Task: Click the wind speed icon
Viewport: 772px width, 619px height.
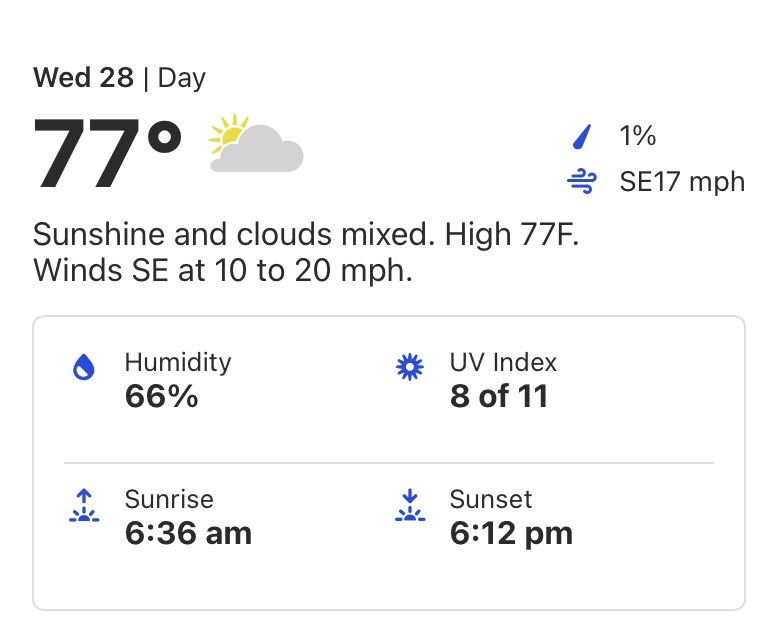Action: pyautogui.click(x=581, y=181)
